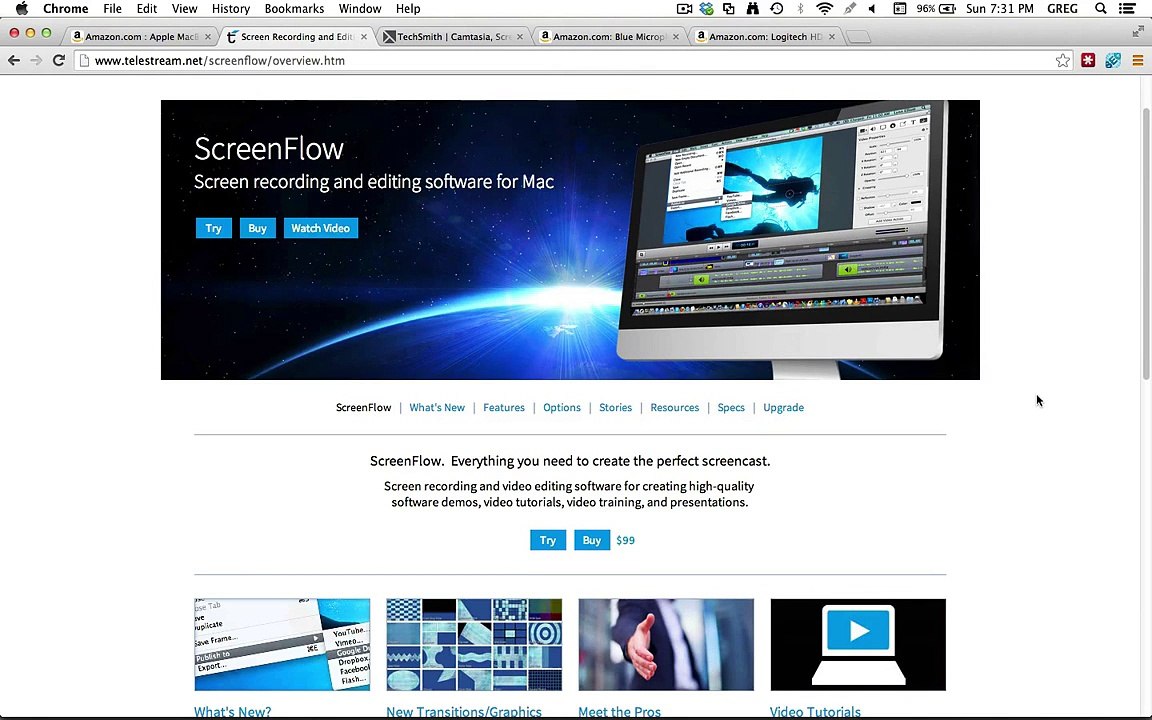
Task: Open Notification Center list icon
Action: [x=1127, y=9]
